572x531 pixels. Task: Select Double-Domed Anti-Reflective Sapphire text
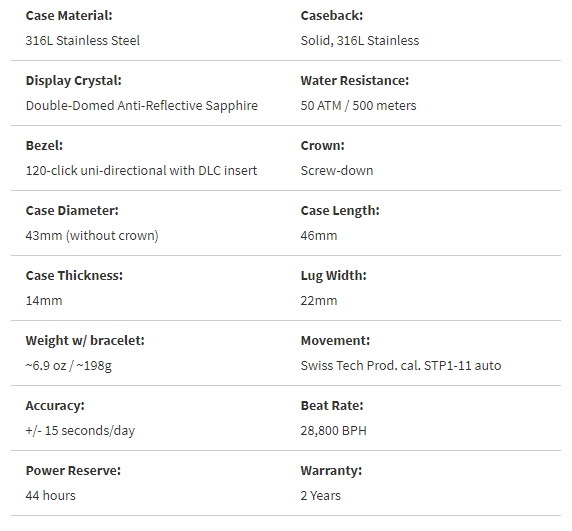point(142,105)
